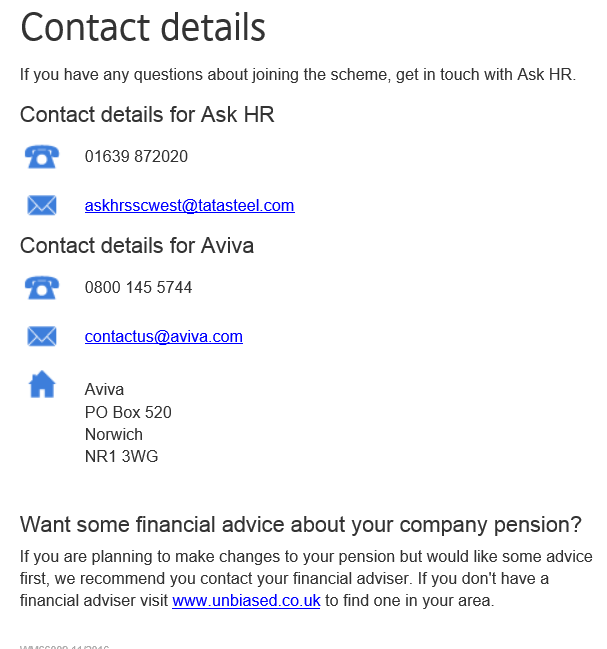The height and width of the screenshot is (649, 607).
Task: Click the Aviva telephone icon
Action: [x=41, y=287]
